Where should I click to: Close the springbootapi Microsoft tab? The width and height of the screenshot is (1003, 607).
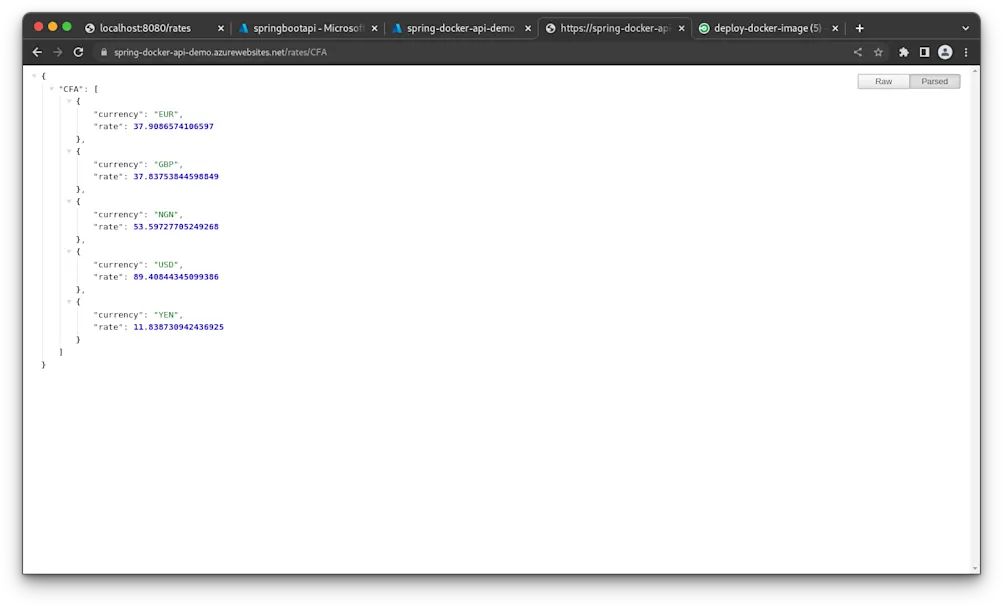click(374, 28)
